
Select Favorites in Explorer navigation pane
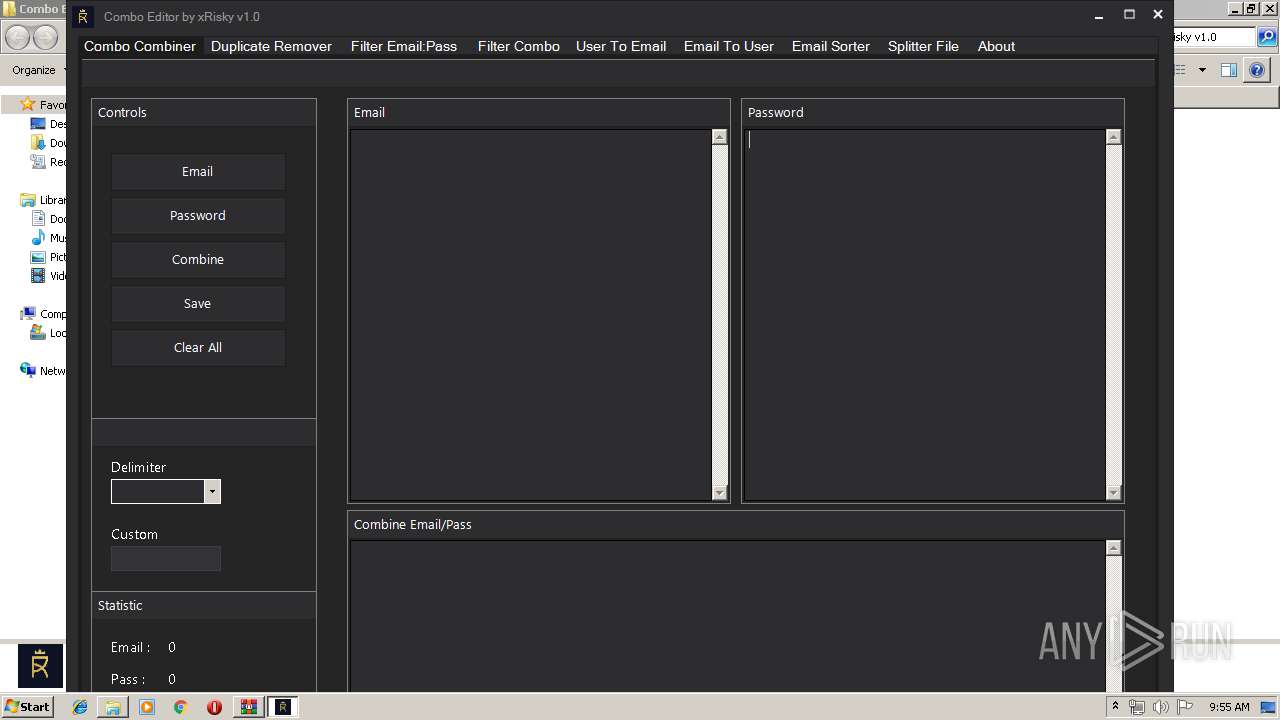tap(43, 105)
